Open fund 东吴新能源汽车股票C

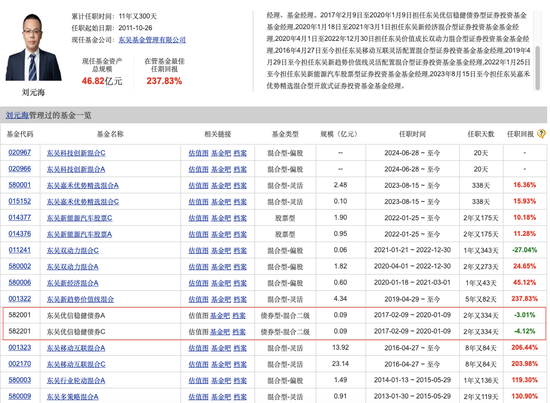click(x=80, y=218)
